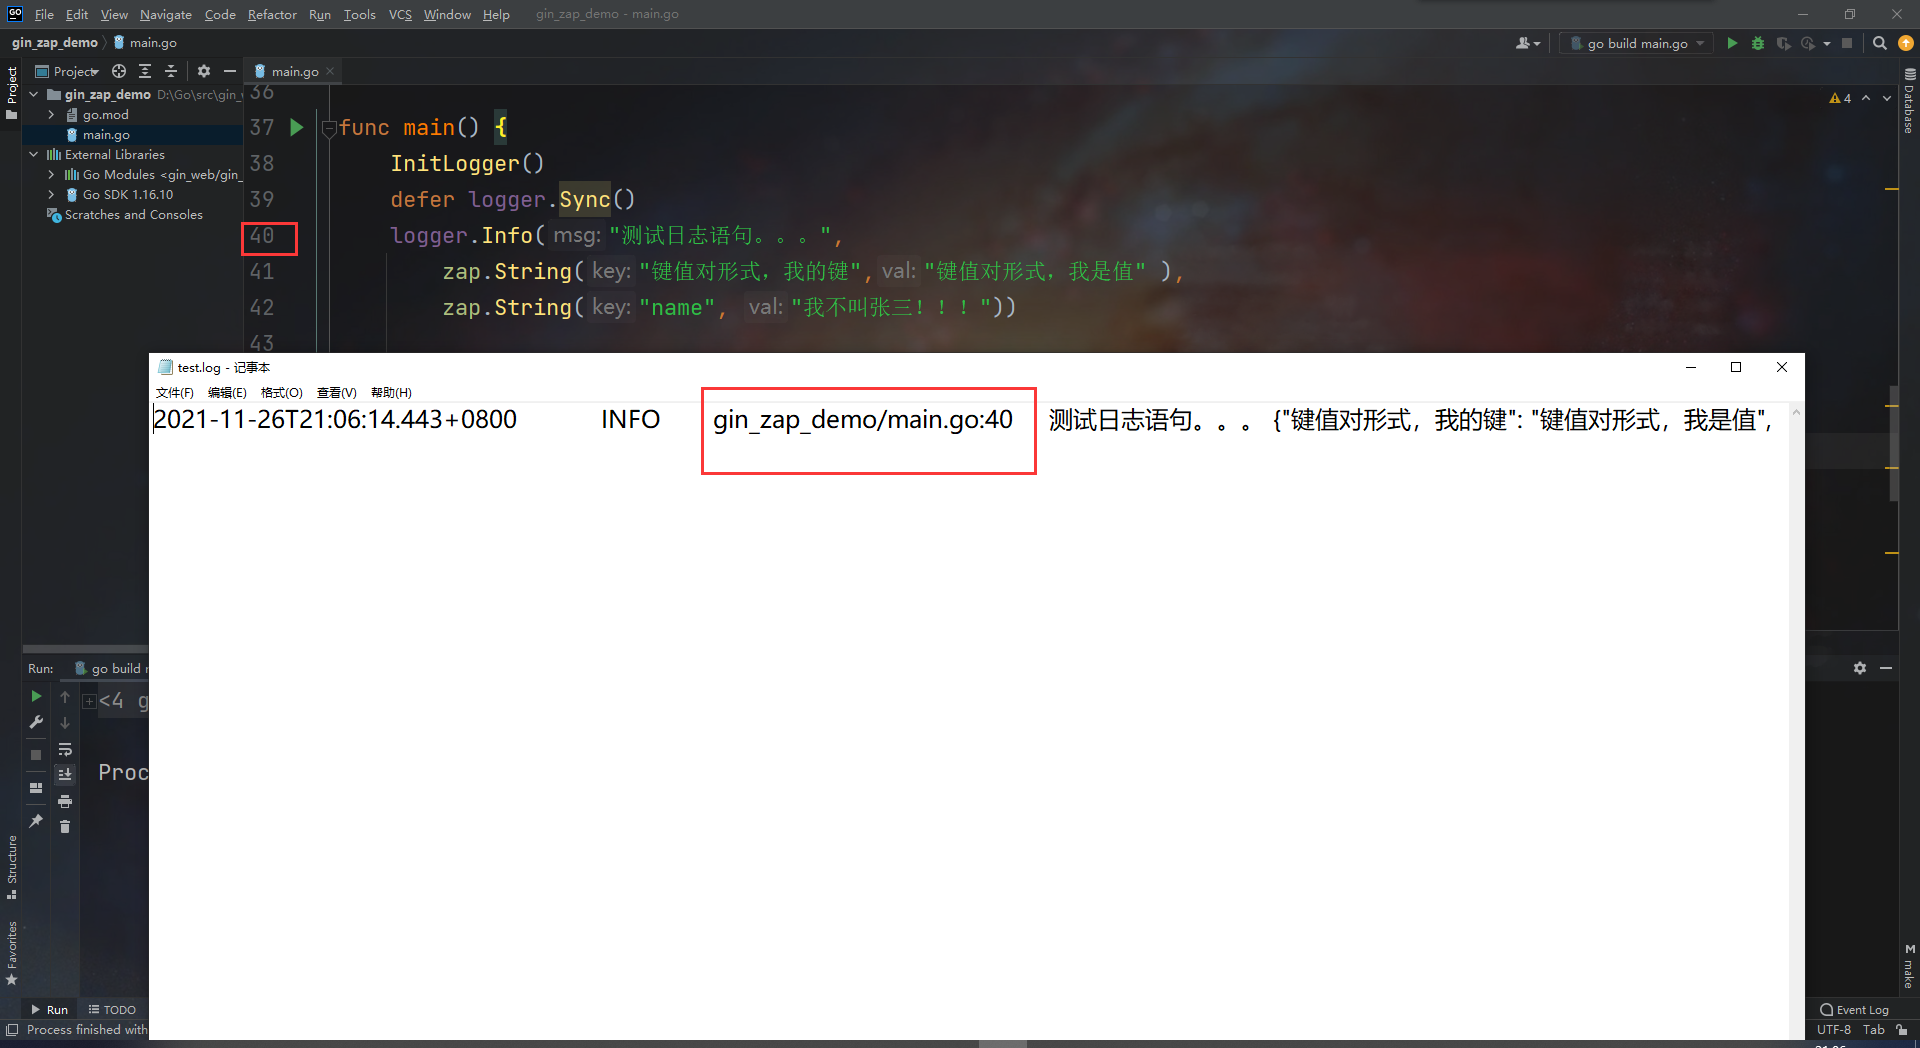
Task: Open the Event Log
Action: tap(1855, 1009)
